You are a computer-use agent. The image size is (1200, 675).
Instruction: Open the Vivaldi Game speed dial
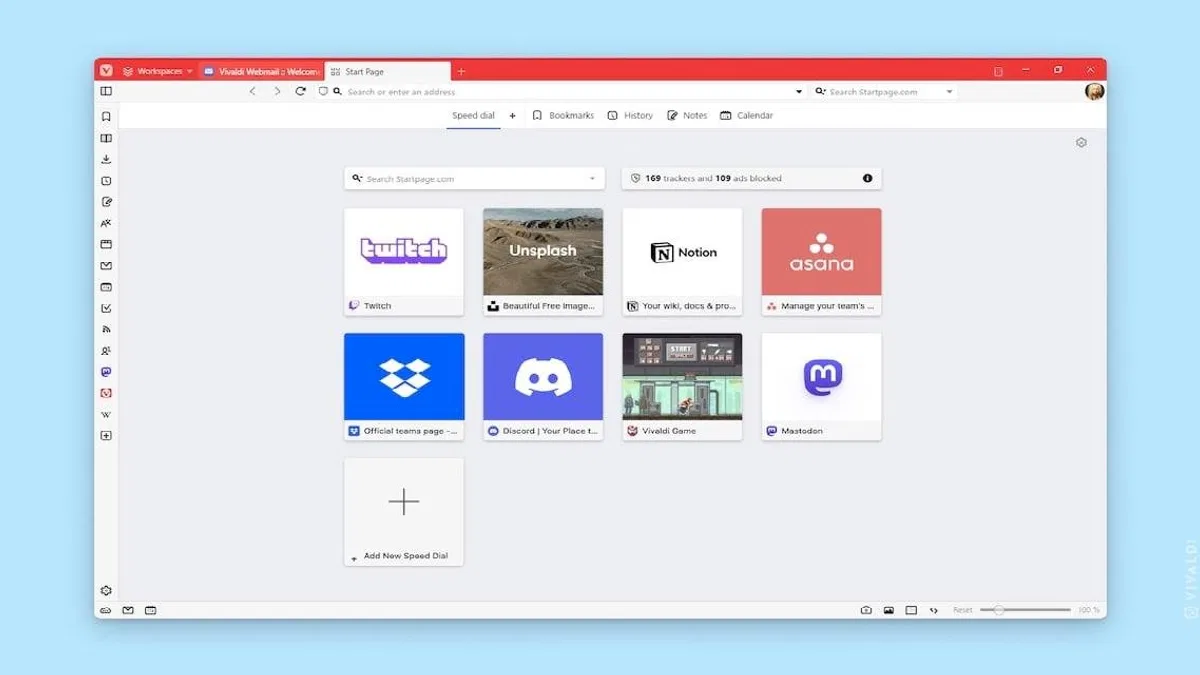682,386
